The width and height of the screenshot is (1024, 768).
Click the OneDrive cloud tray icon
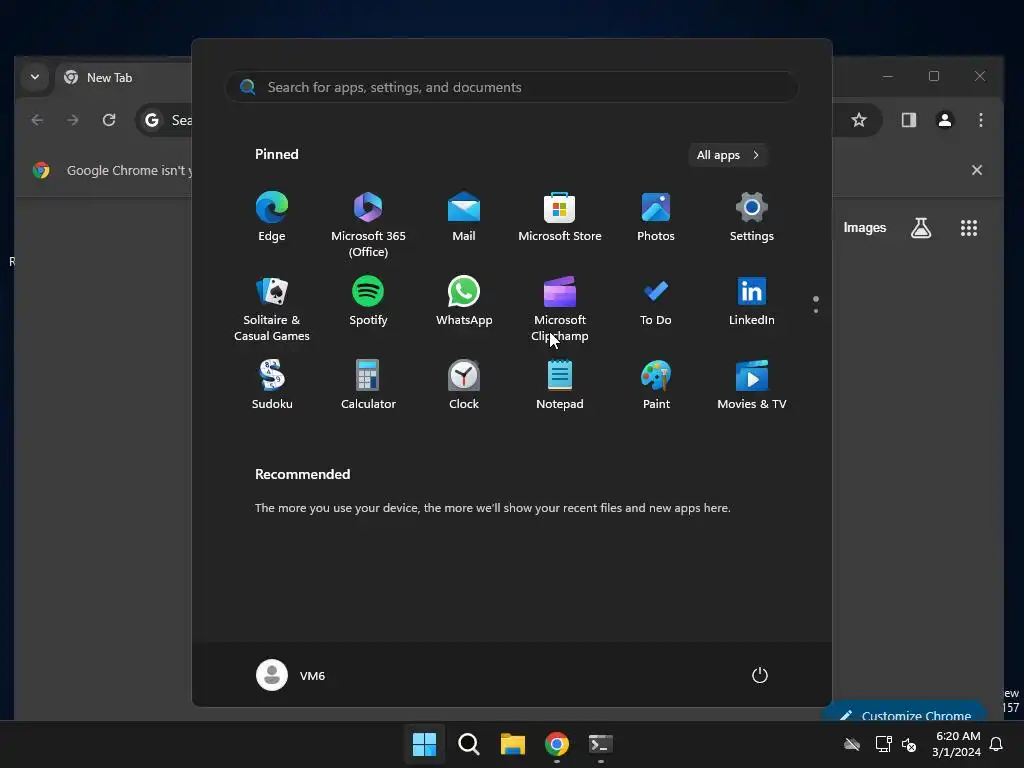coord(852,744)
